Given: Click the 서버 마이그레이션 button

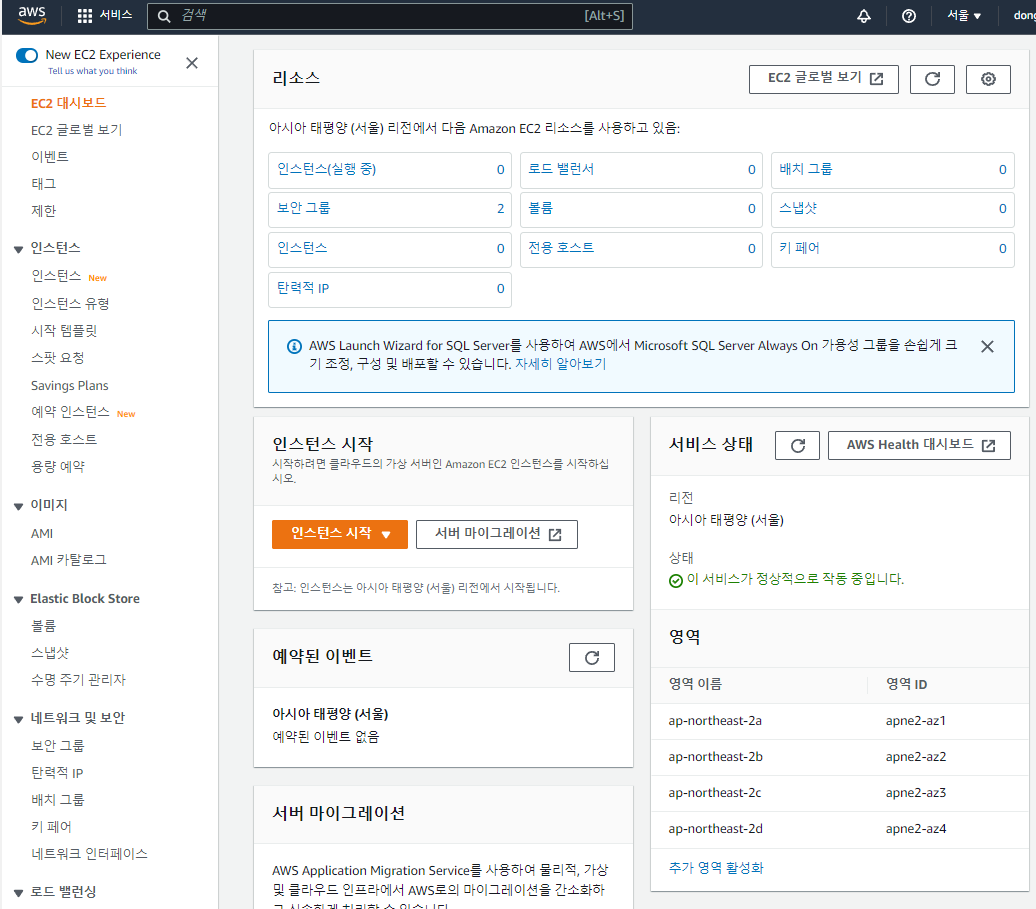Looking at the screenshot, I should 496,534.
